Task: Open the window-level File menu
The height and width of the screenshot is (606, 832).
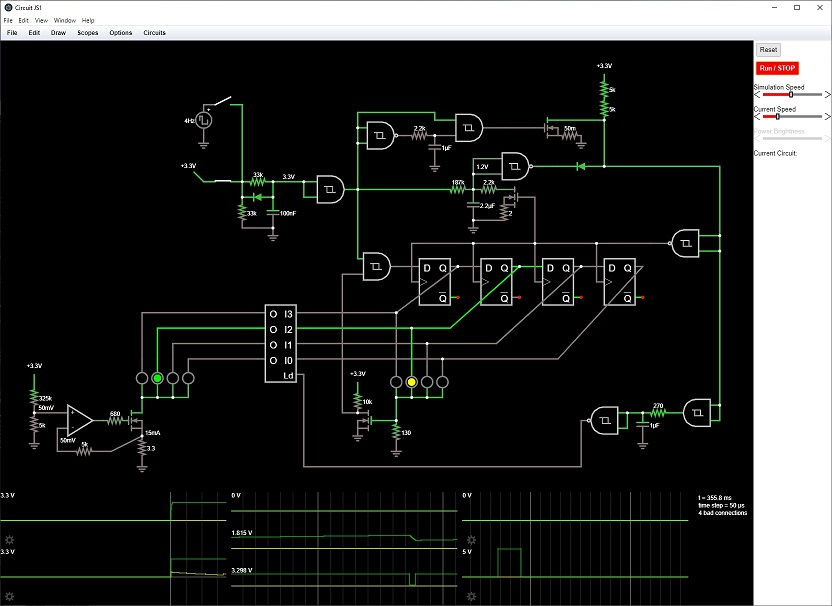Action: tap(8, 20)
